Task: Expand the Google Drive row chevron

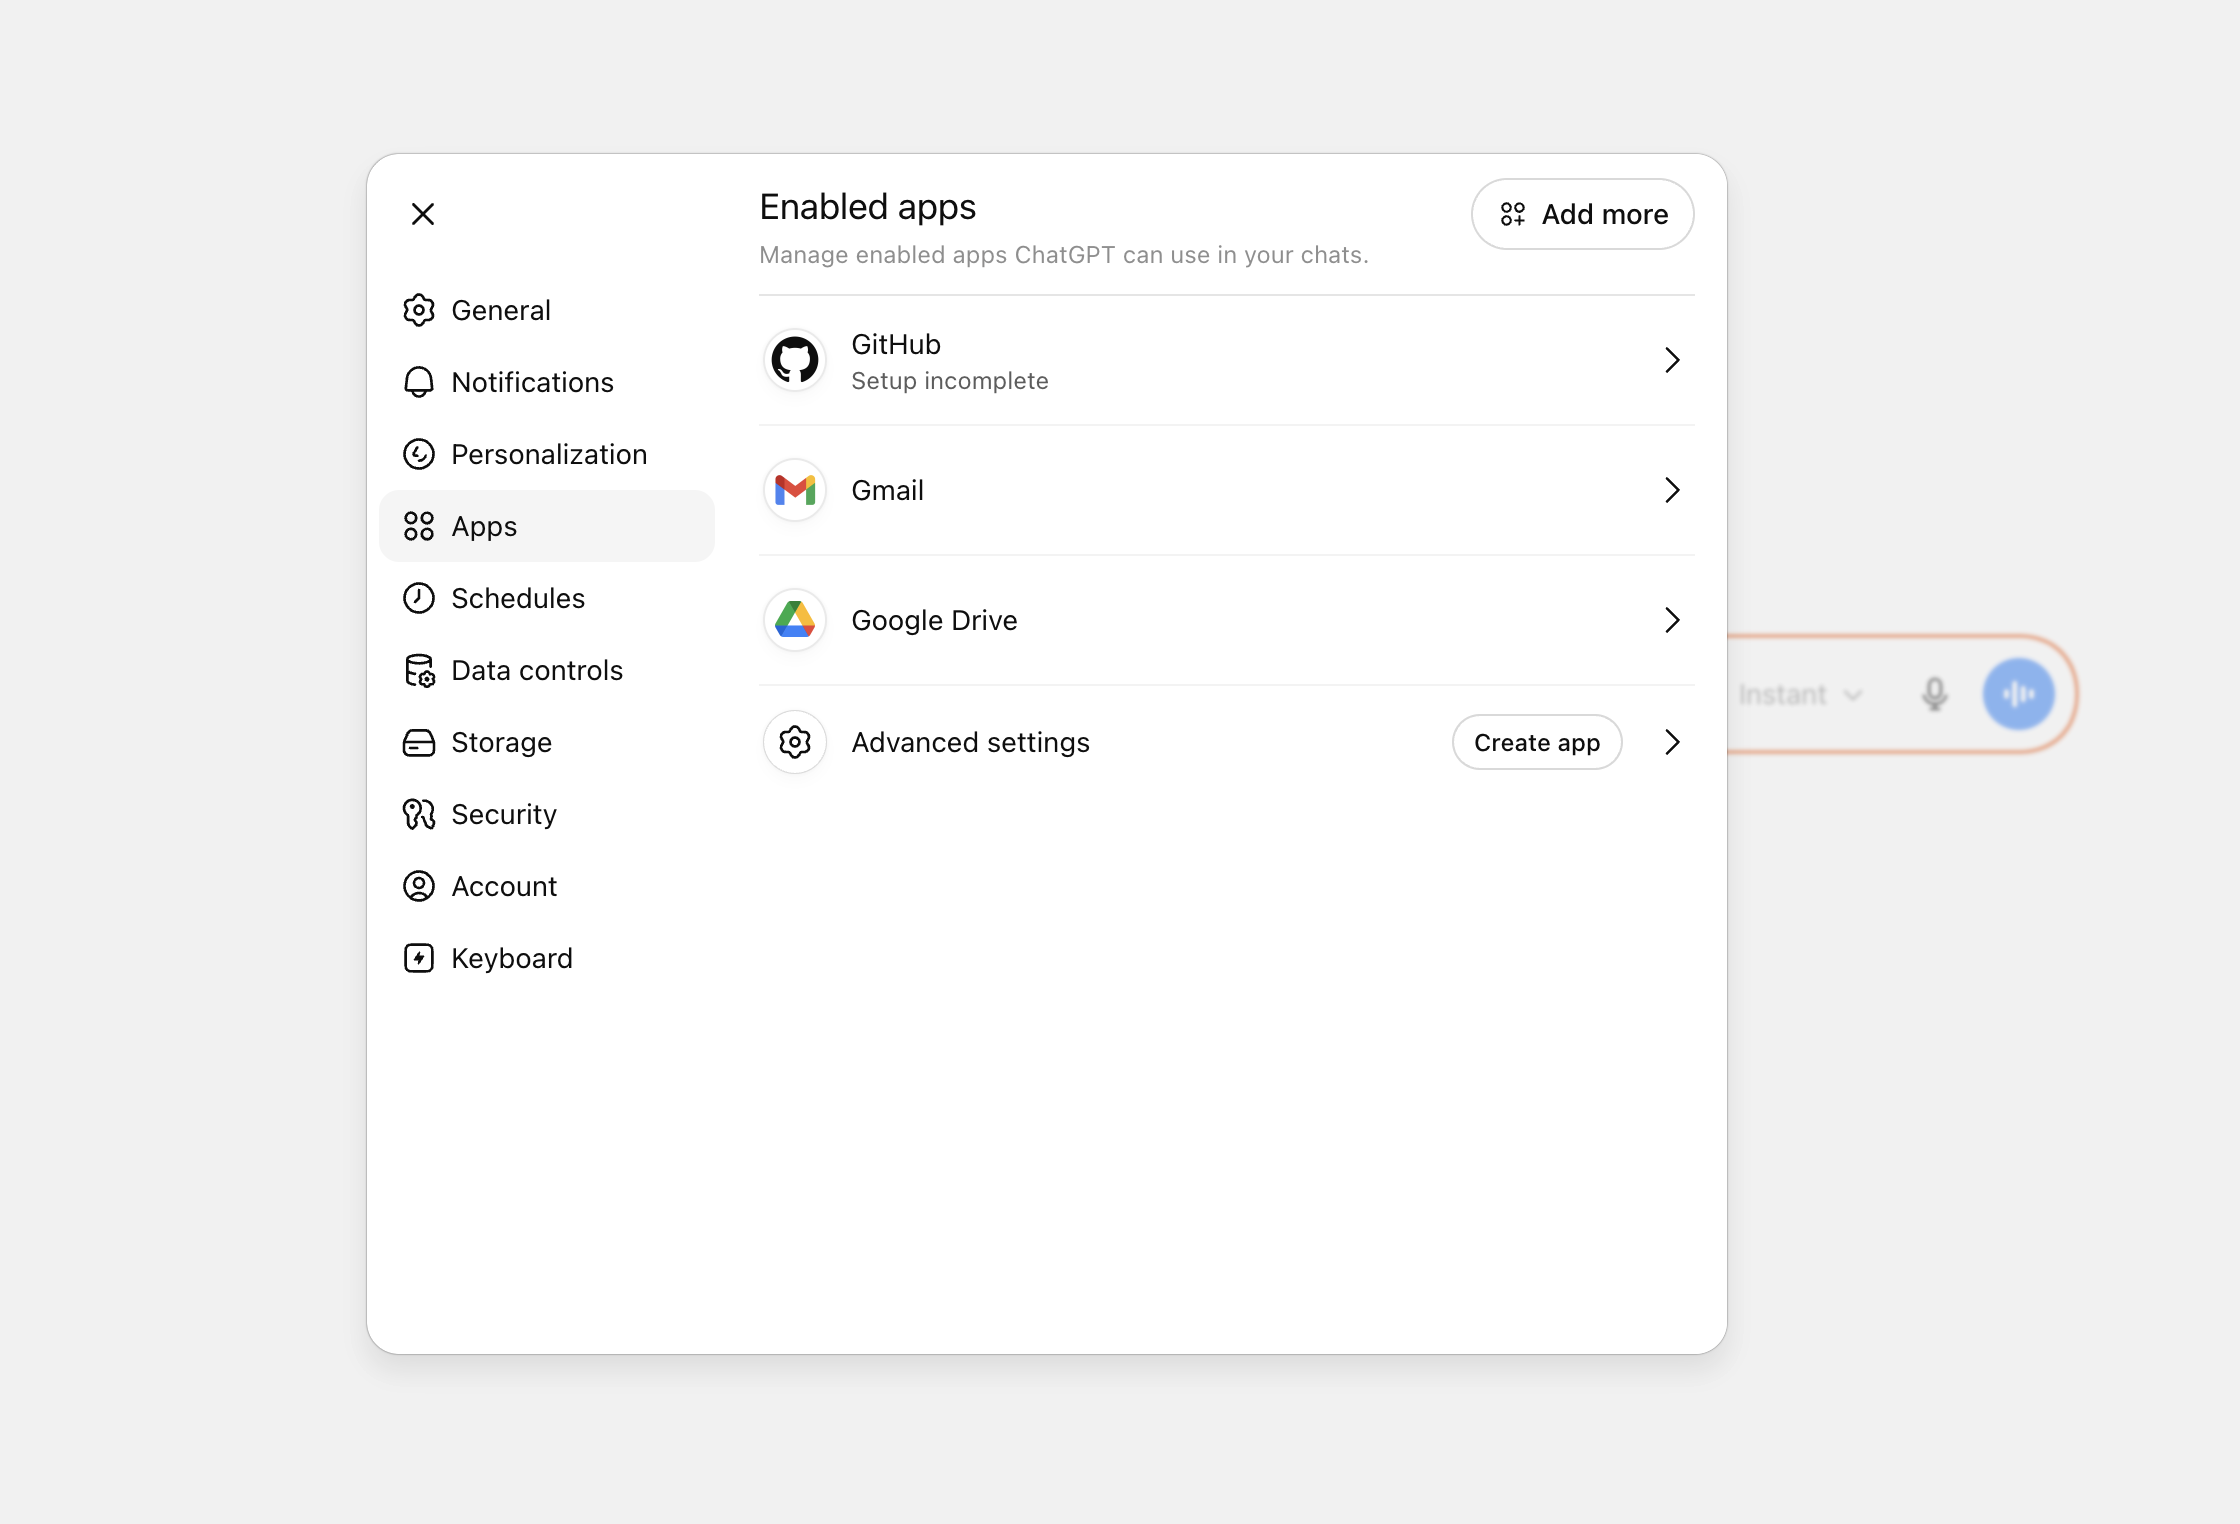Action: [x=1672, y=620]
